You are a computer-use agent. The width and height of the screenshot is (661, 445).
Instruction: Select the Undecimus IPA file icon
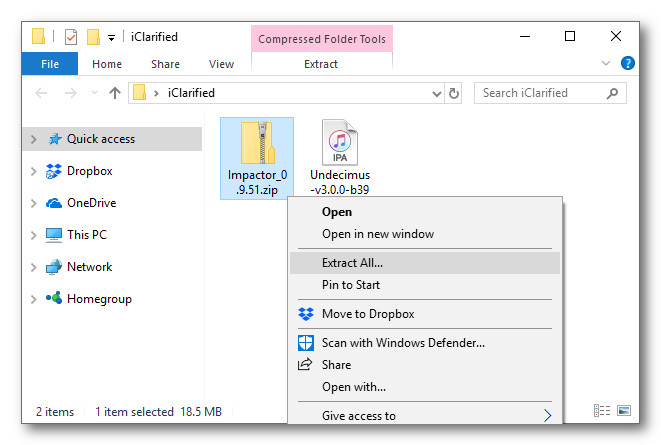[x=340, y=144]
